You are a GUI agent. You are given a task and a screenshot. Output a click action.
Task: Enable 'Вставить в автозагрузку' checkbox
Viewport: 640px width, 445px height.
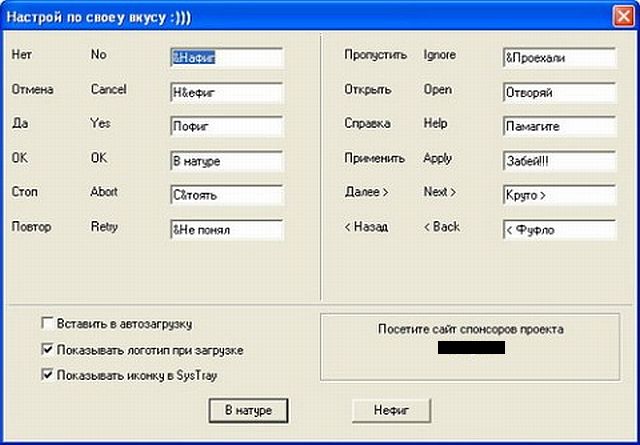click(x=47, y=324)
